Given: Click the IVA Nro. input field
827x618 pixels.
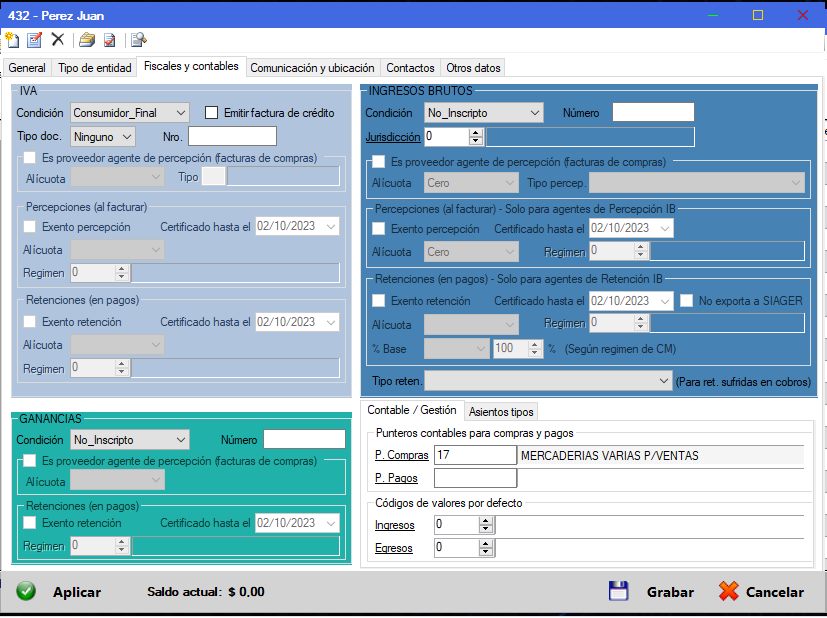Looking at the screenshot, I should tap(233, 136).
